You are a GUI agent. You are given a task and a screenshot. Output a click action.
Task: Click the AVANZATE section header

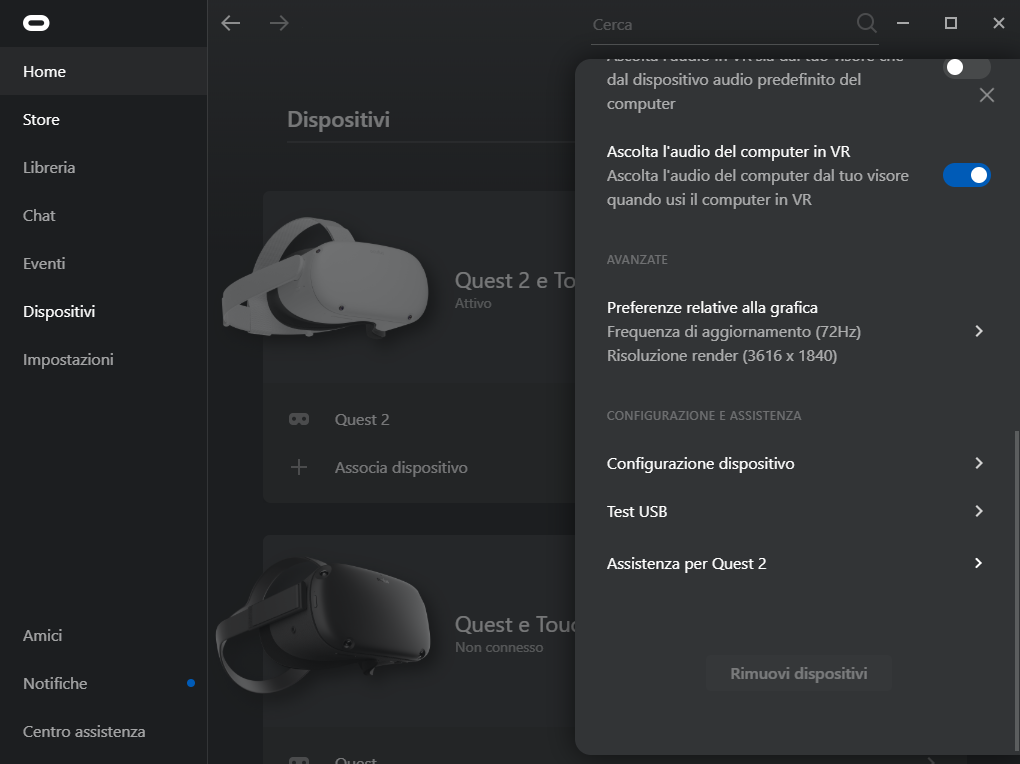pos(638,260)
